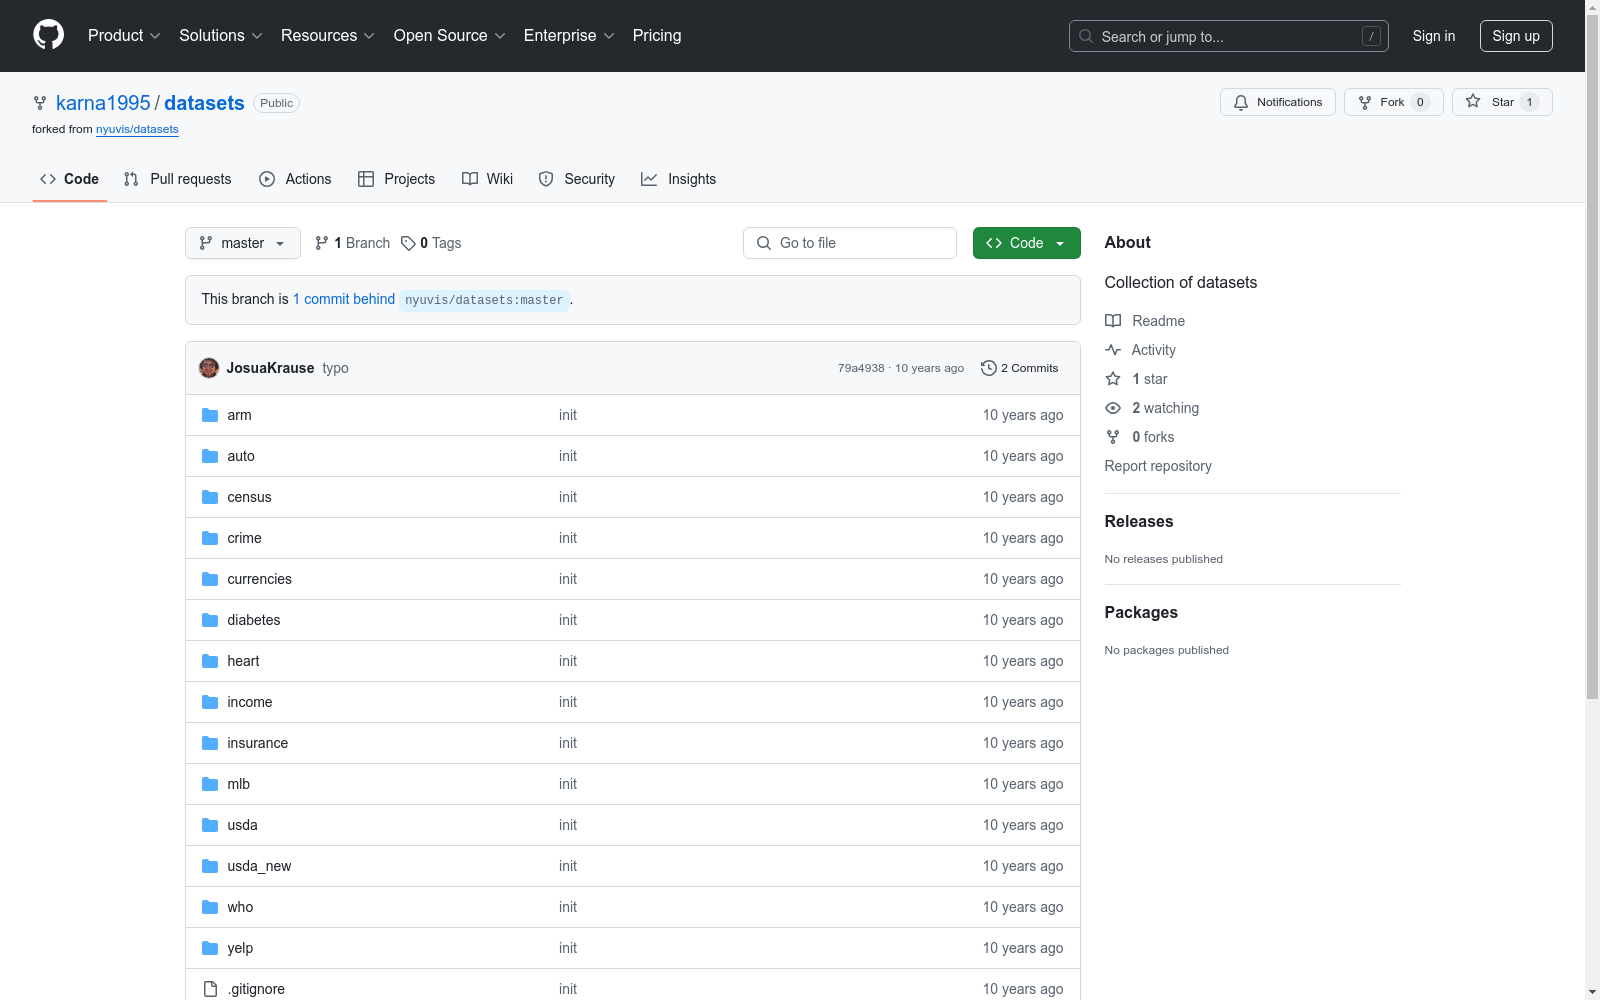
Task: Open the 1 Branch link
Action: point(352,243)
